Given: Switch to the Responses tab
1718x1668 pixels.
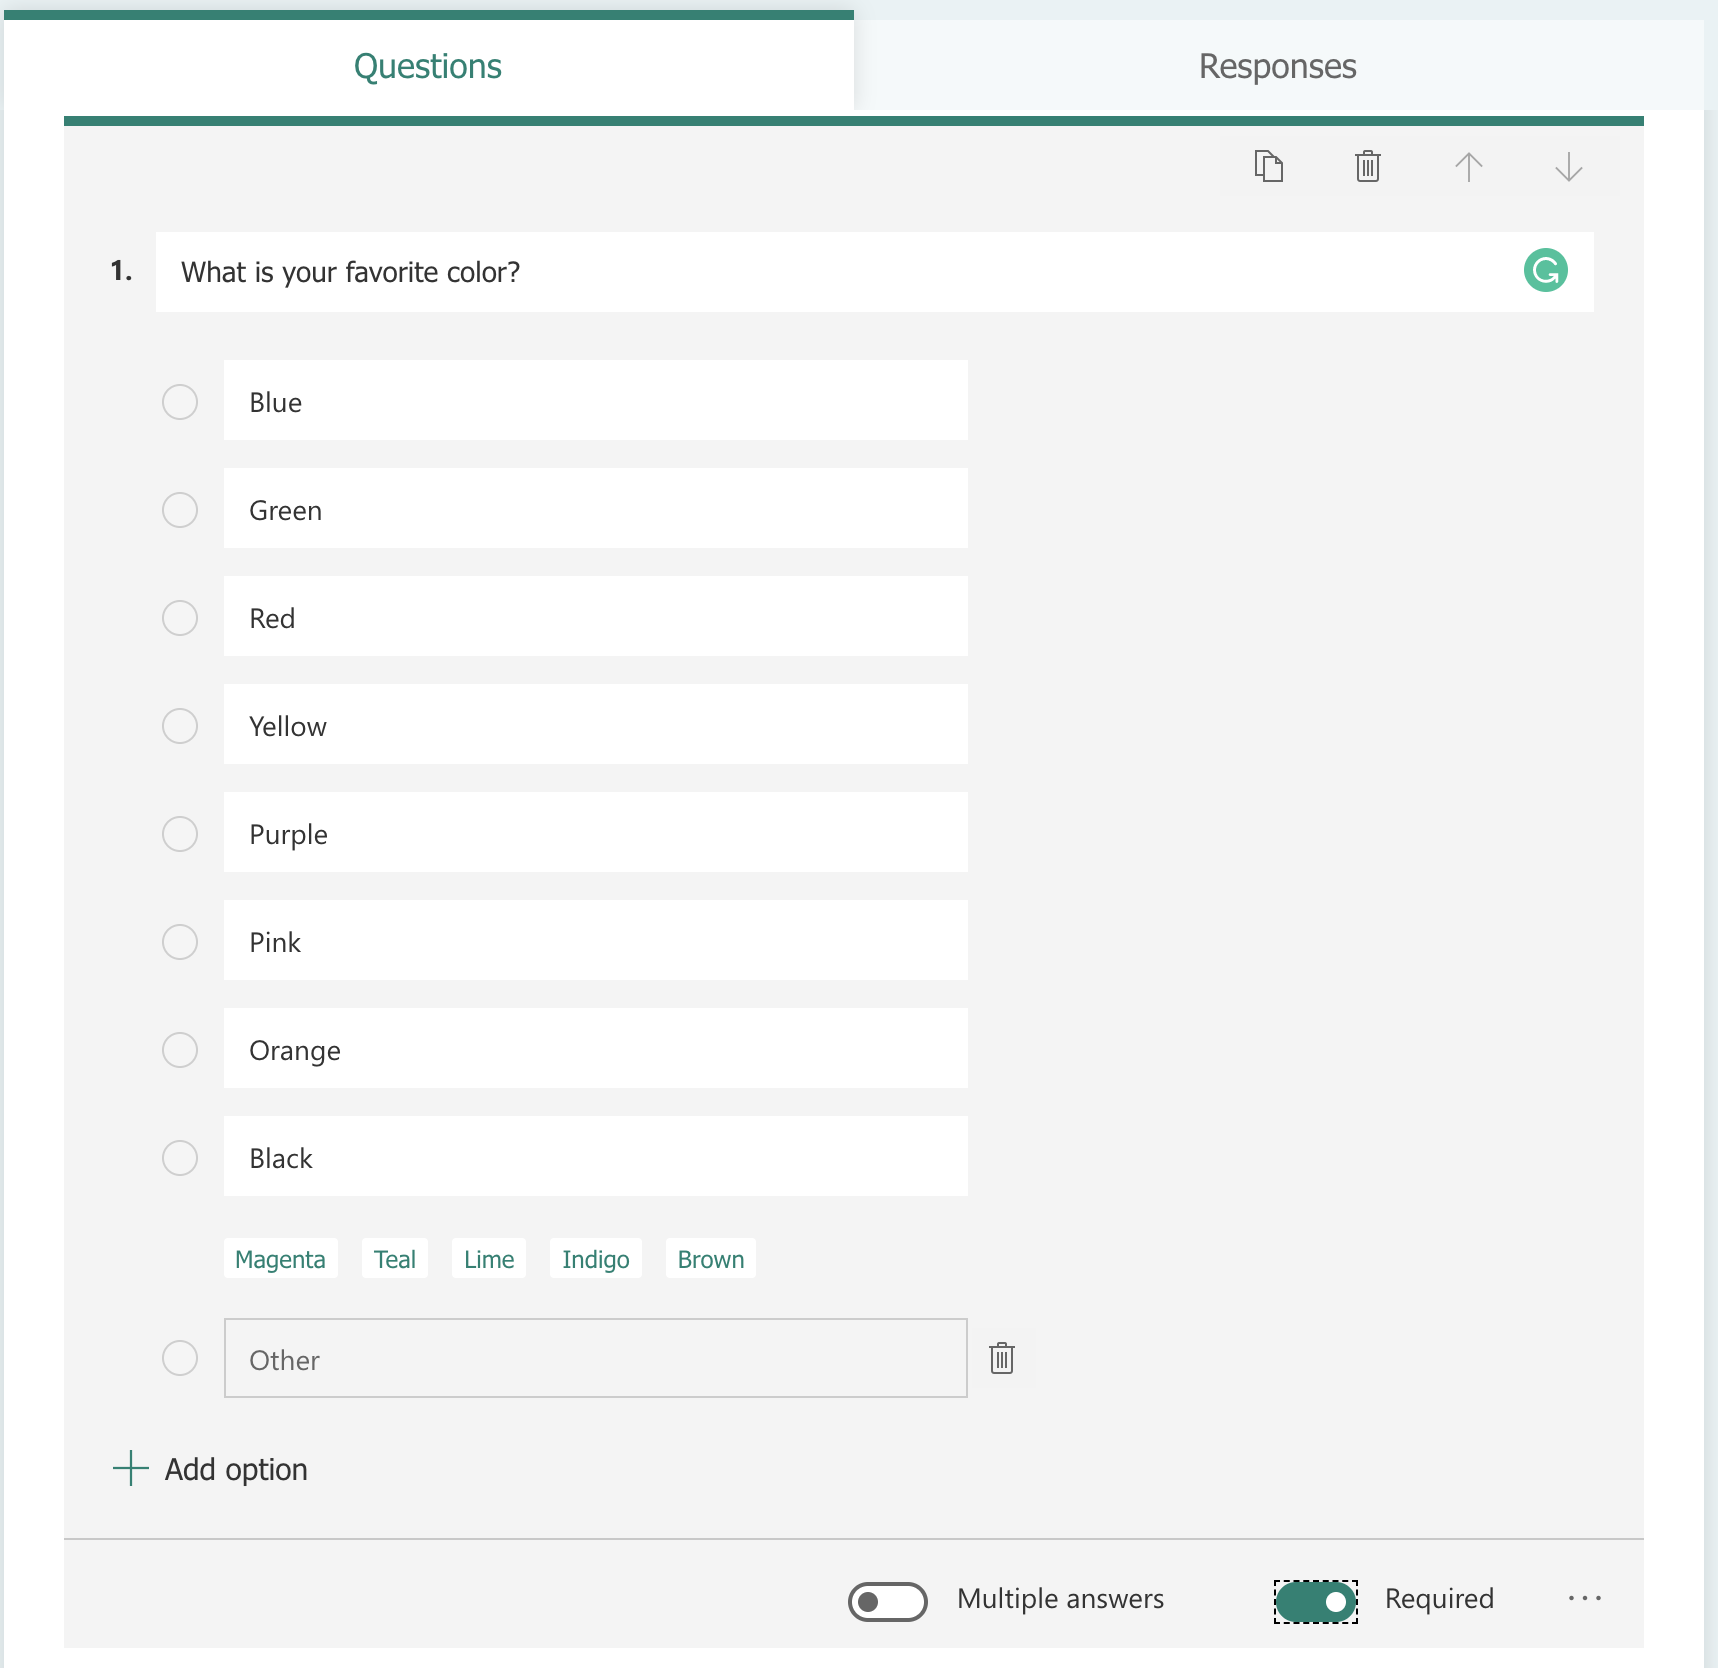Looking at the screenshot, I should coord(1277,66).
